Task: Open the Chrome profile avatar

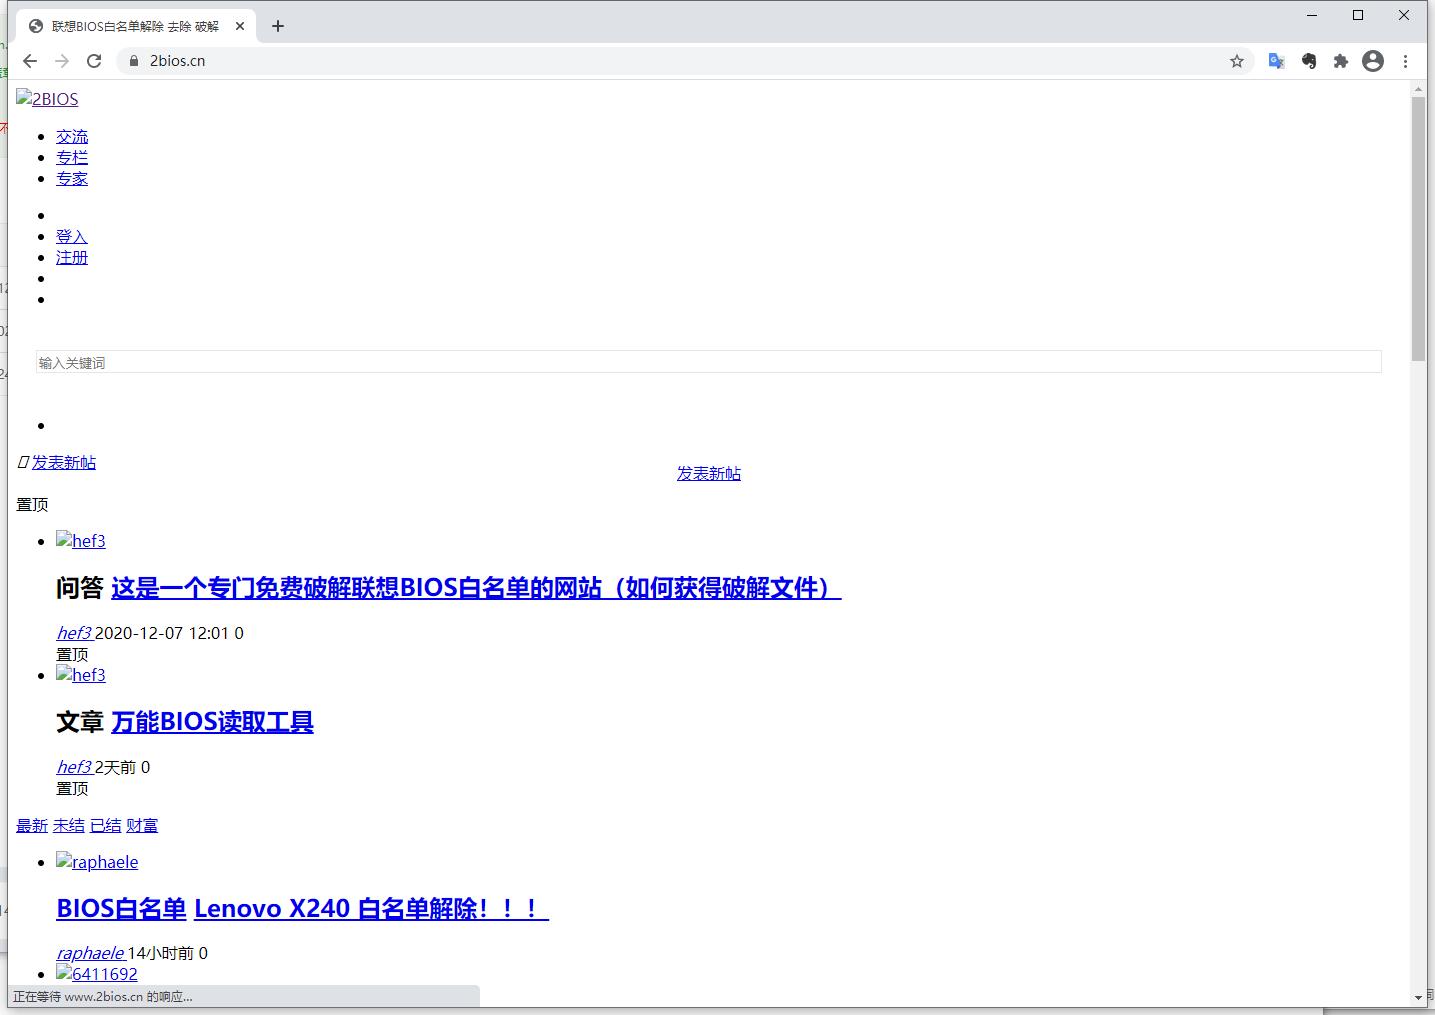Action: pos(1373,61)
